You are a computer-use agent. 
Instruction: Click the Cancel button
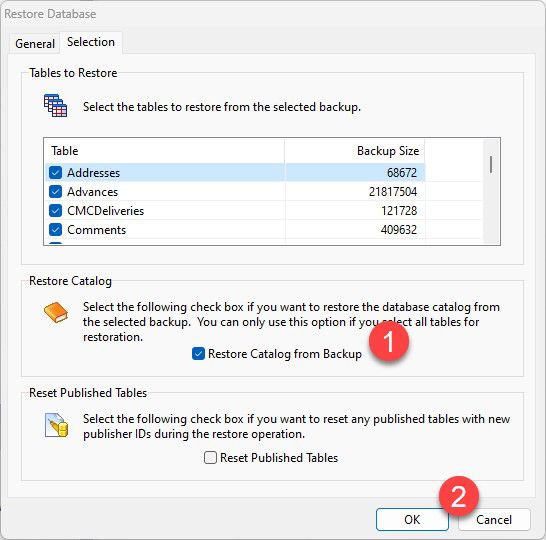tap(494, 520)
